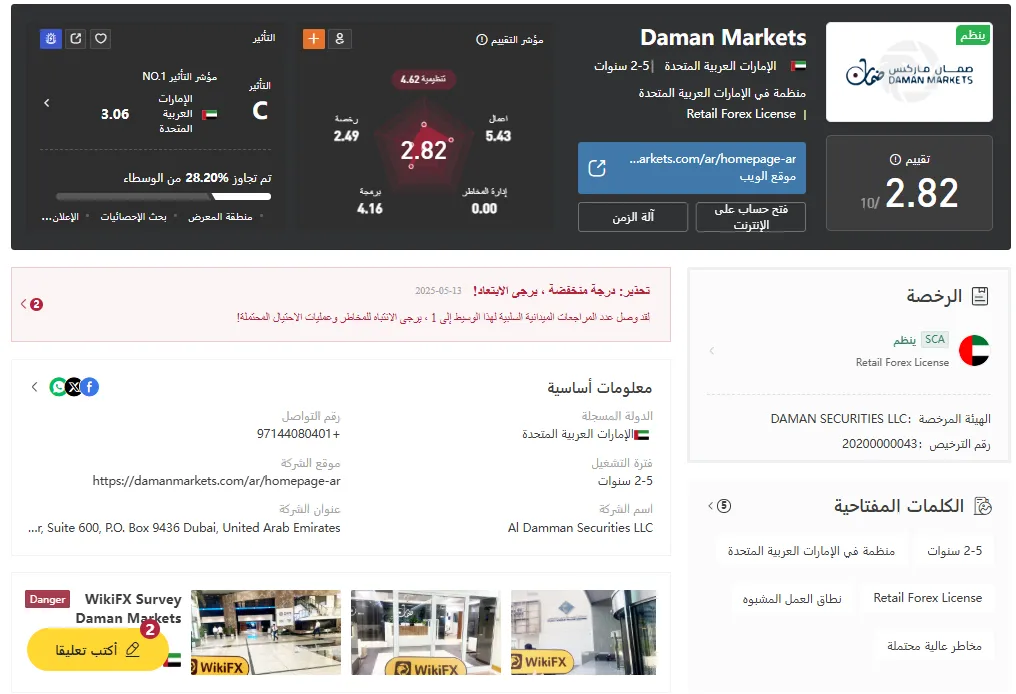1016x694 pixels.
Task: Click the 4.62 تنظيمية score label
Action: click(x=423, y=79)
